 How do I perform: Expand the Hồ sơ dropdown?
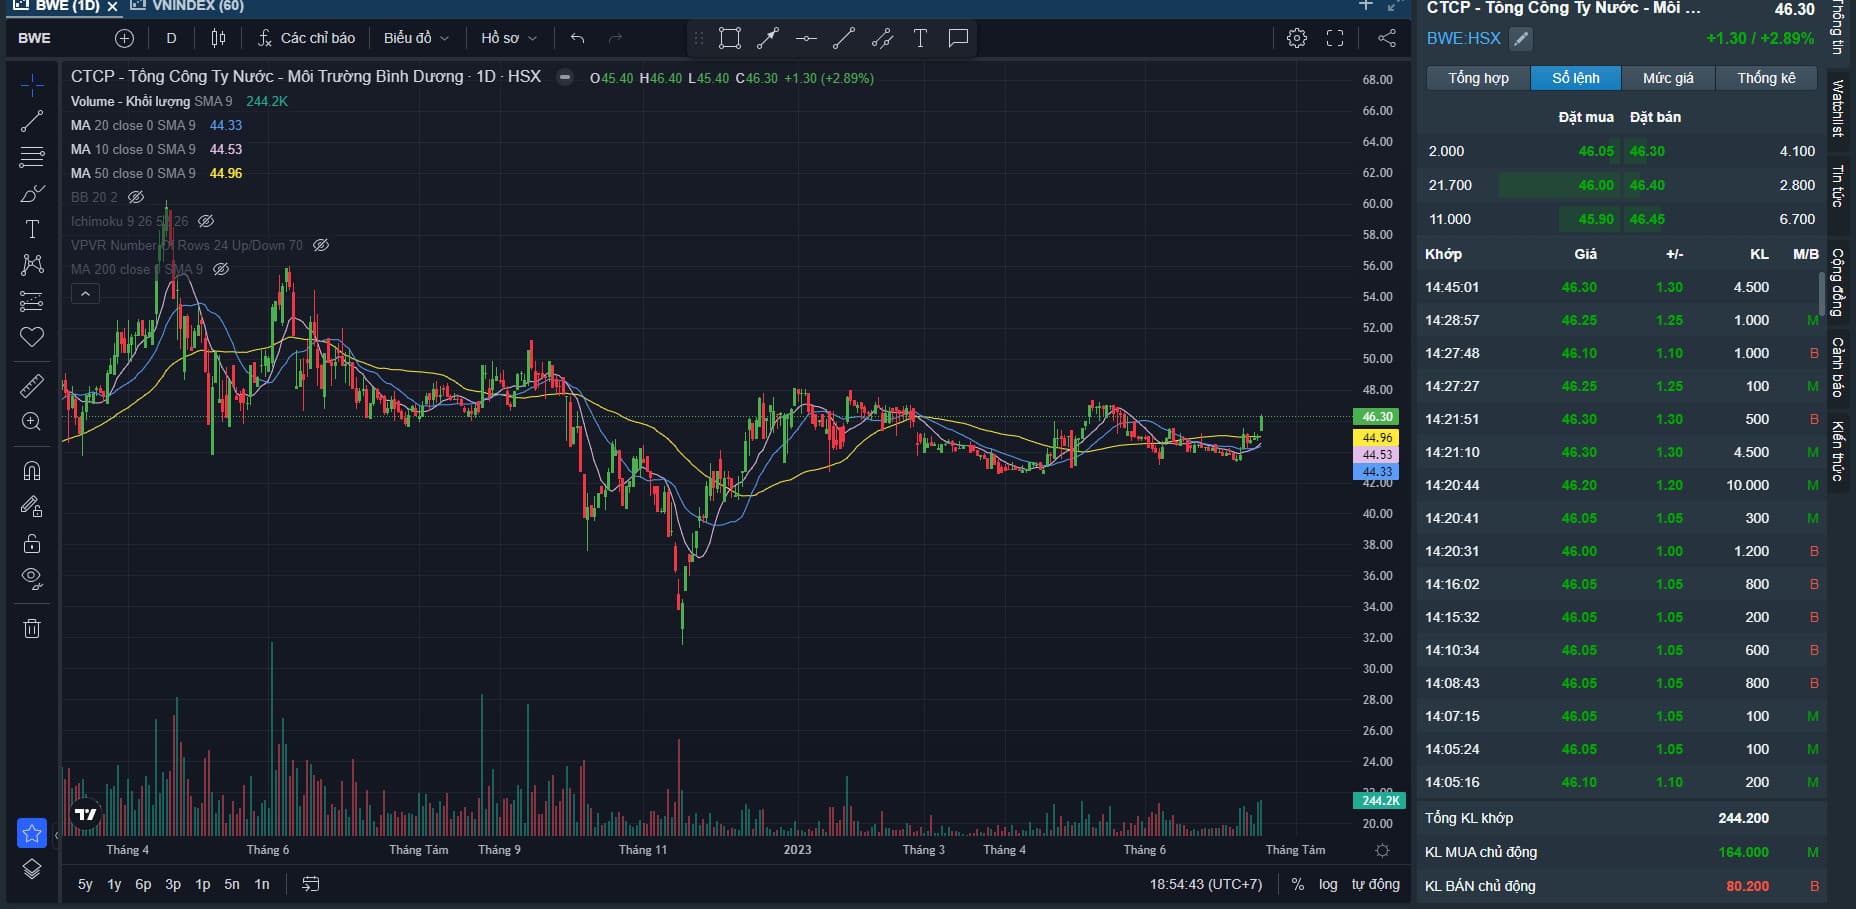509,38
